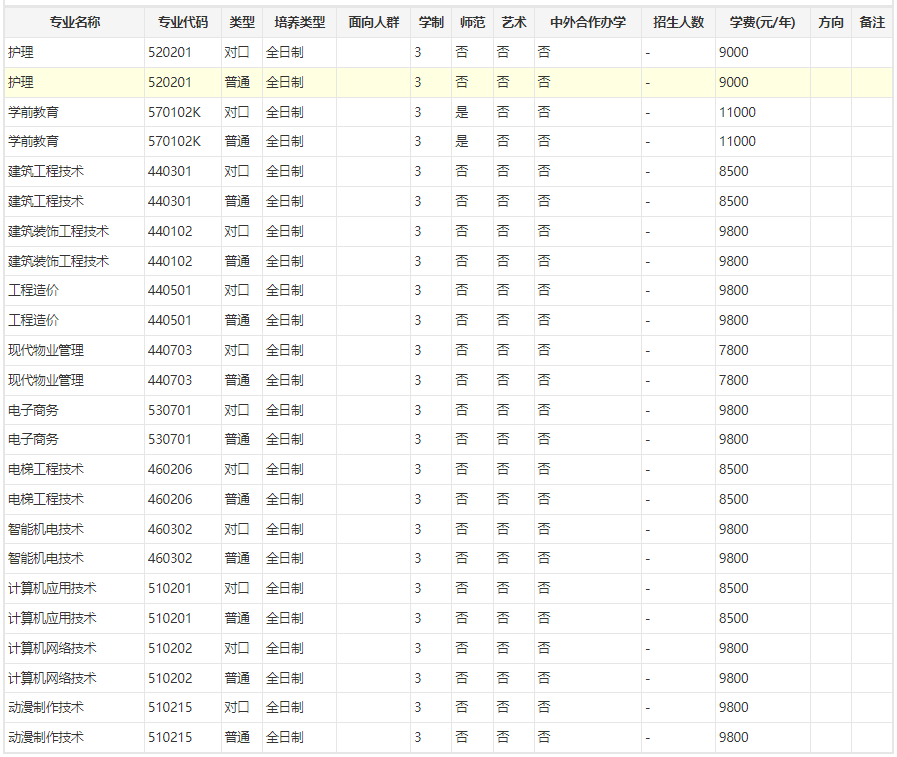Click code 460206 in 电梯工程技术 对口 row

[x=170, y=469]
